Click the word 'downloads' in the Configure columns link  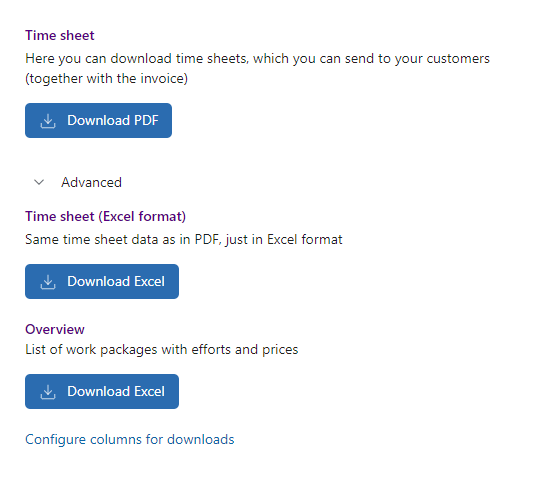click(x=201, y=439)
